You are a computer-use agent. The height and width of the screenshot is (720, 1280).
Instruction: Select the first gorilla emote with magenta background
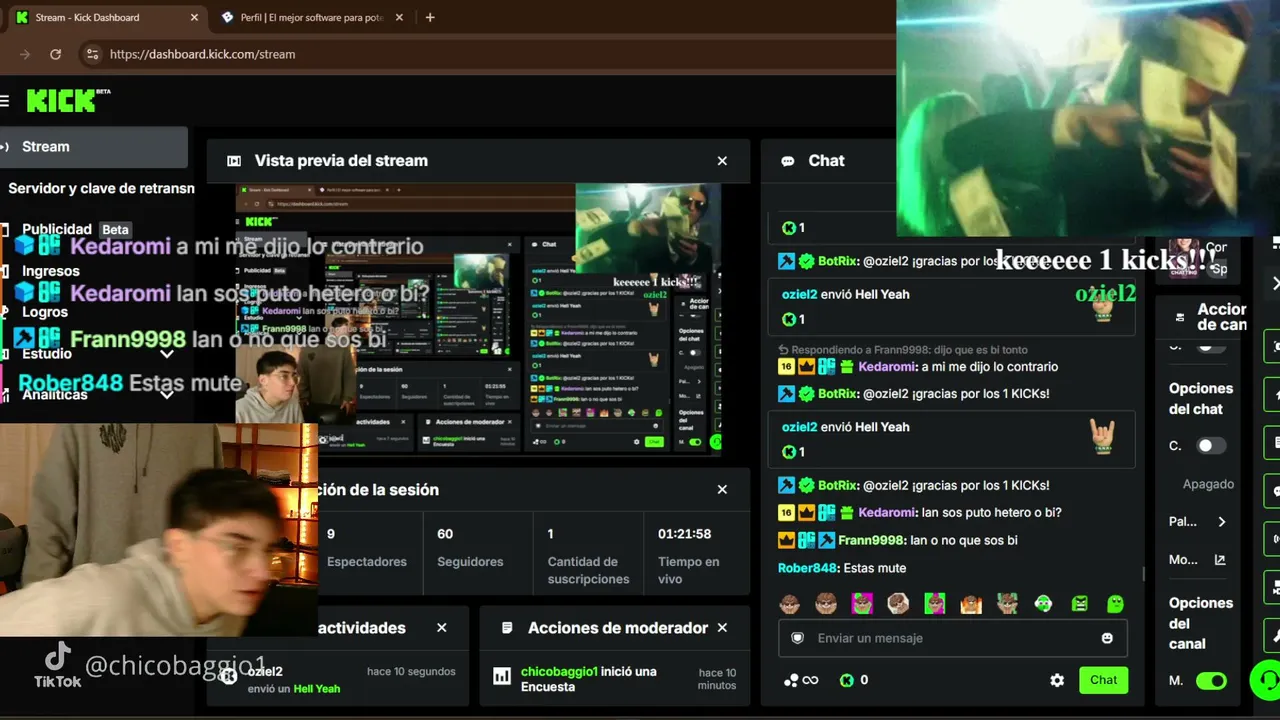(x=862, y=604)
